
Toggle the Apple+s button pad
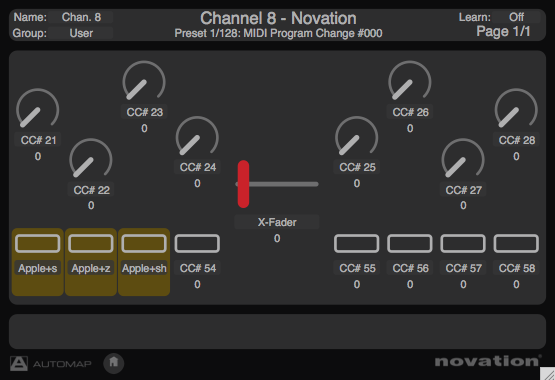pyautogui.click(x=38, y=243)
